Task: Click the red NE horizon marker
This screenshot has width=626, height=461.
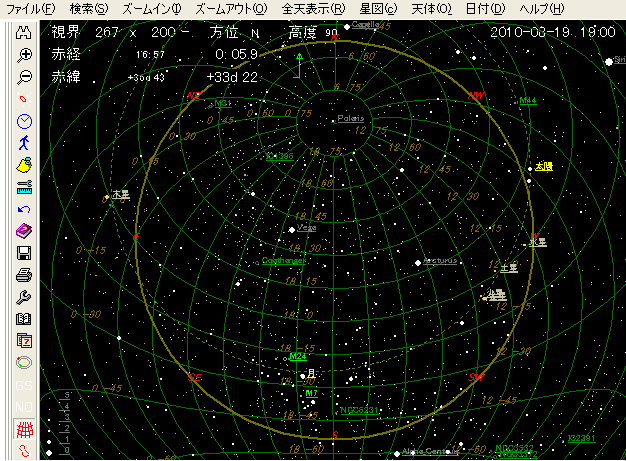Action: [x=194, y=96]
